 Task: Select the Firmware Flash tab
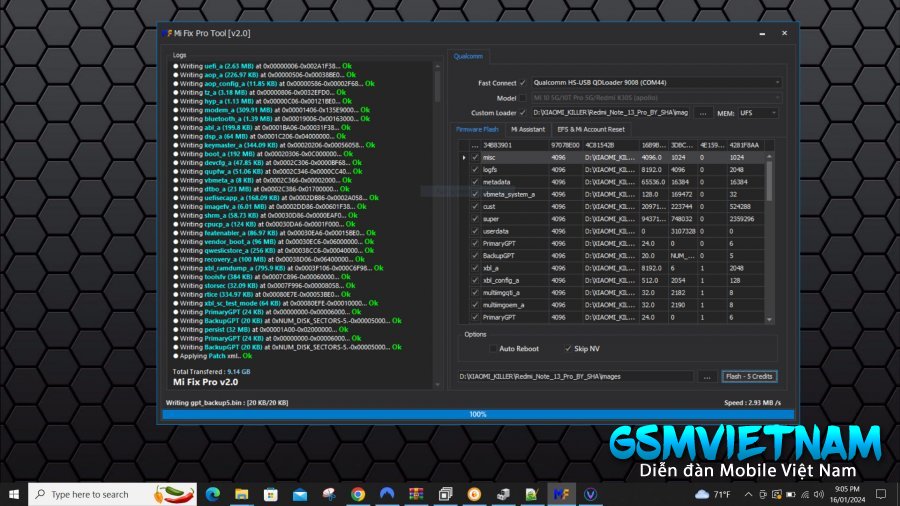tap(477, 130)
